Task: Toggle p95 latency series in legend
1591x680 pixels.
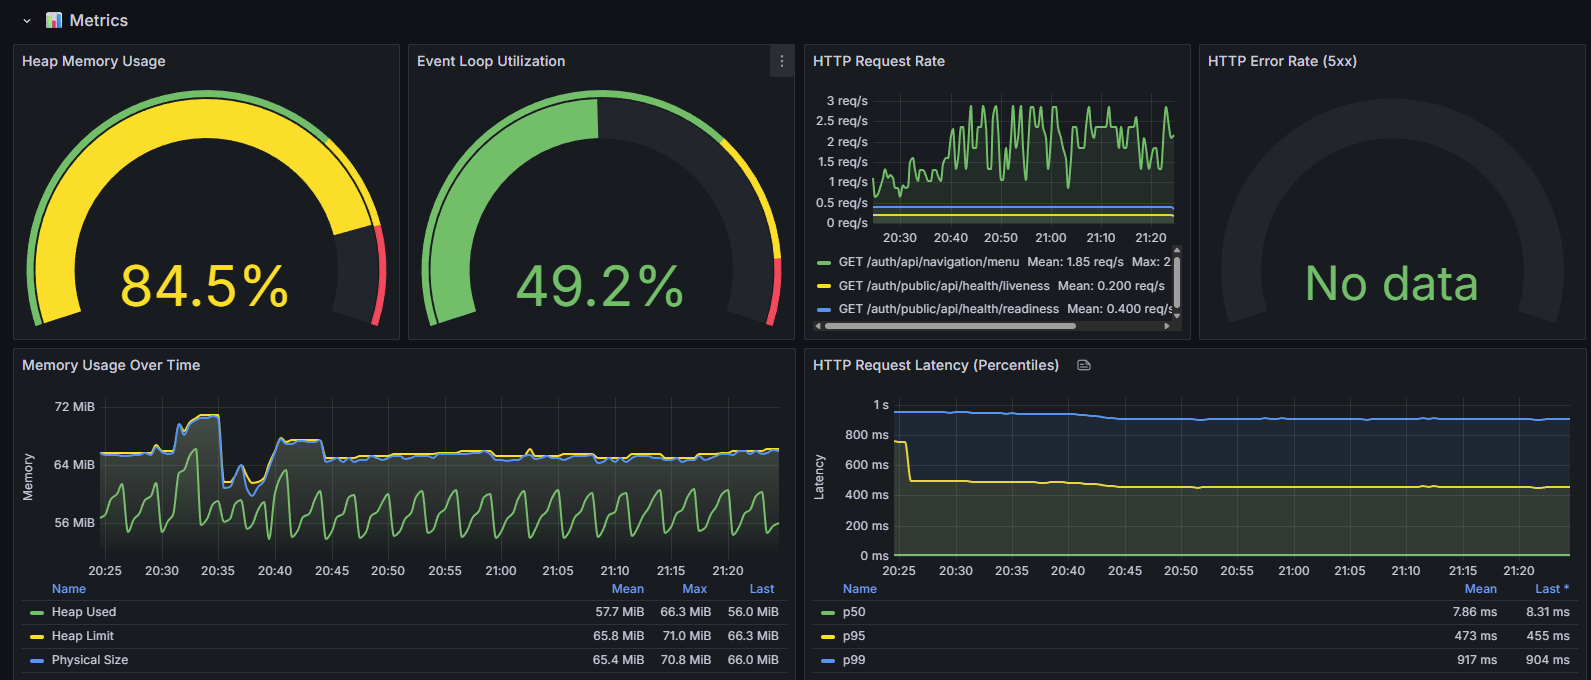Action: pyautogui.click(x=854, y=636)
